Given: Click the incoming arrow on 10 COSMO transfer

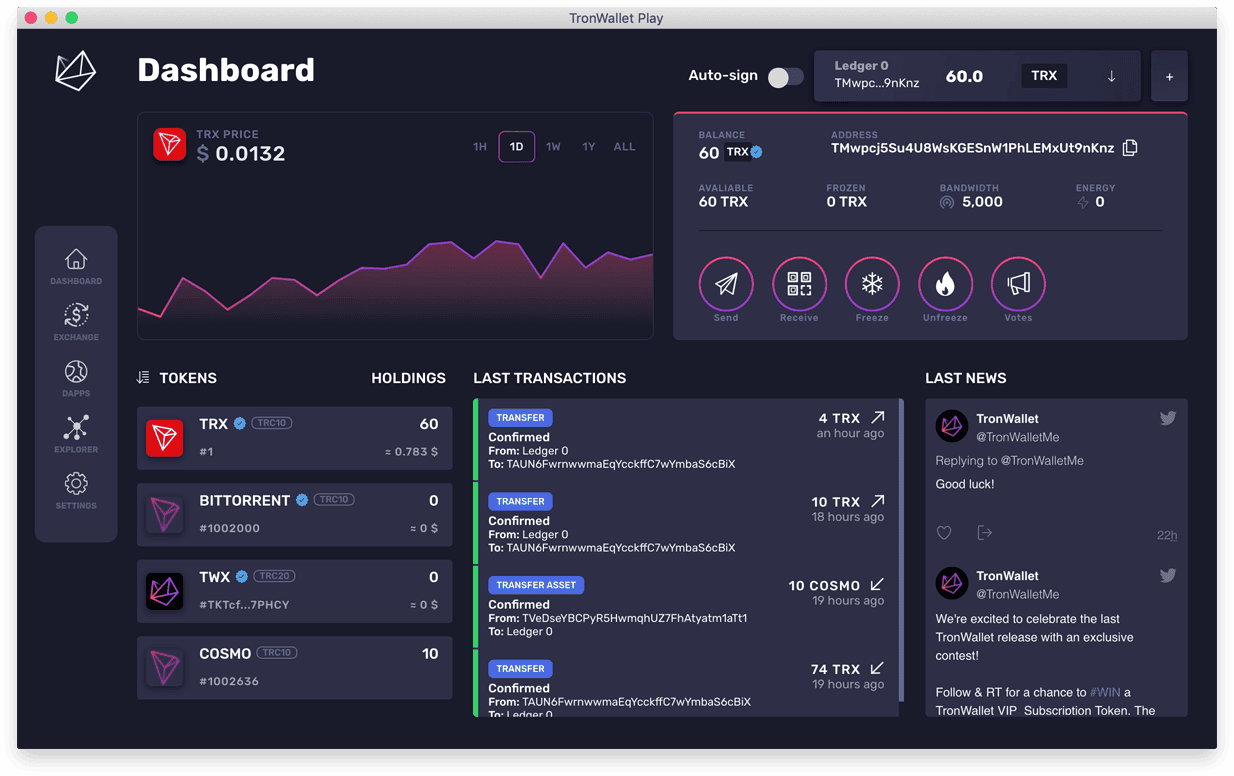Looking at the screenshot, I should pyautogui.click(x=878, y=584).
